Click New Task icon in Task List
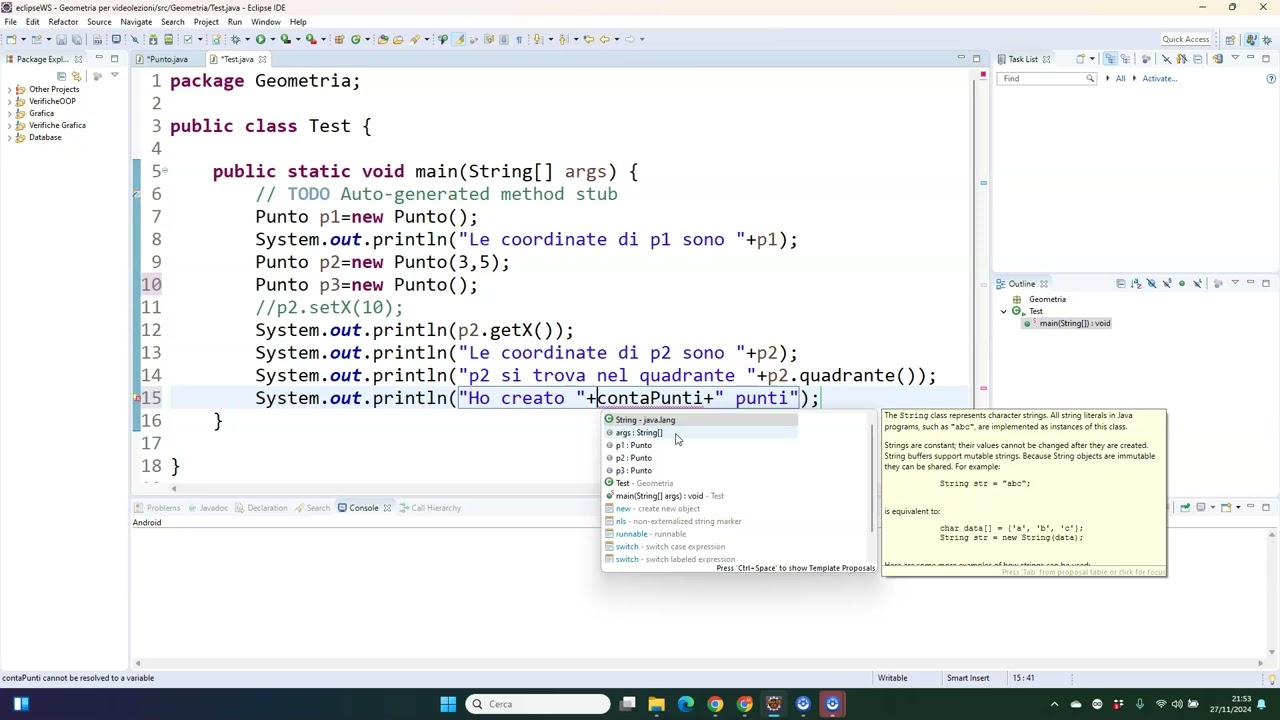This screenshot has height=720, width=1280. click(1080, 59)
